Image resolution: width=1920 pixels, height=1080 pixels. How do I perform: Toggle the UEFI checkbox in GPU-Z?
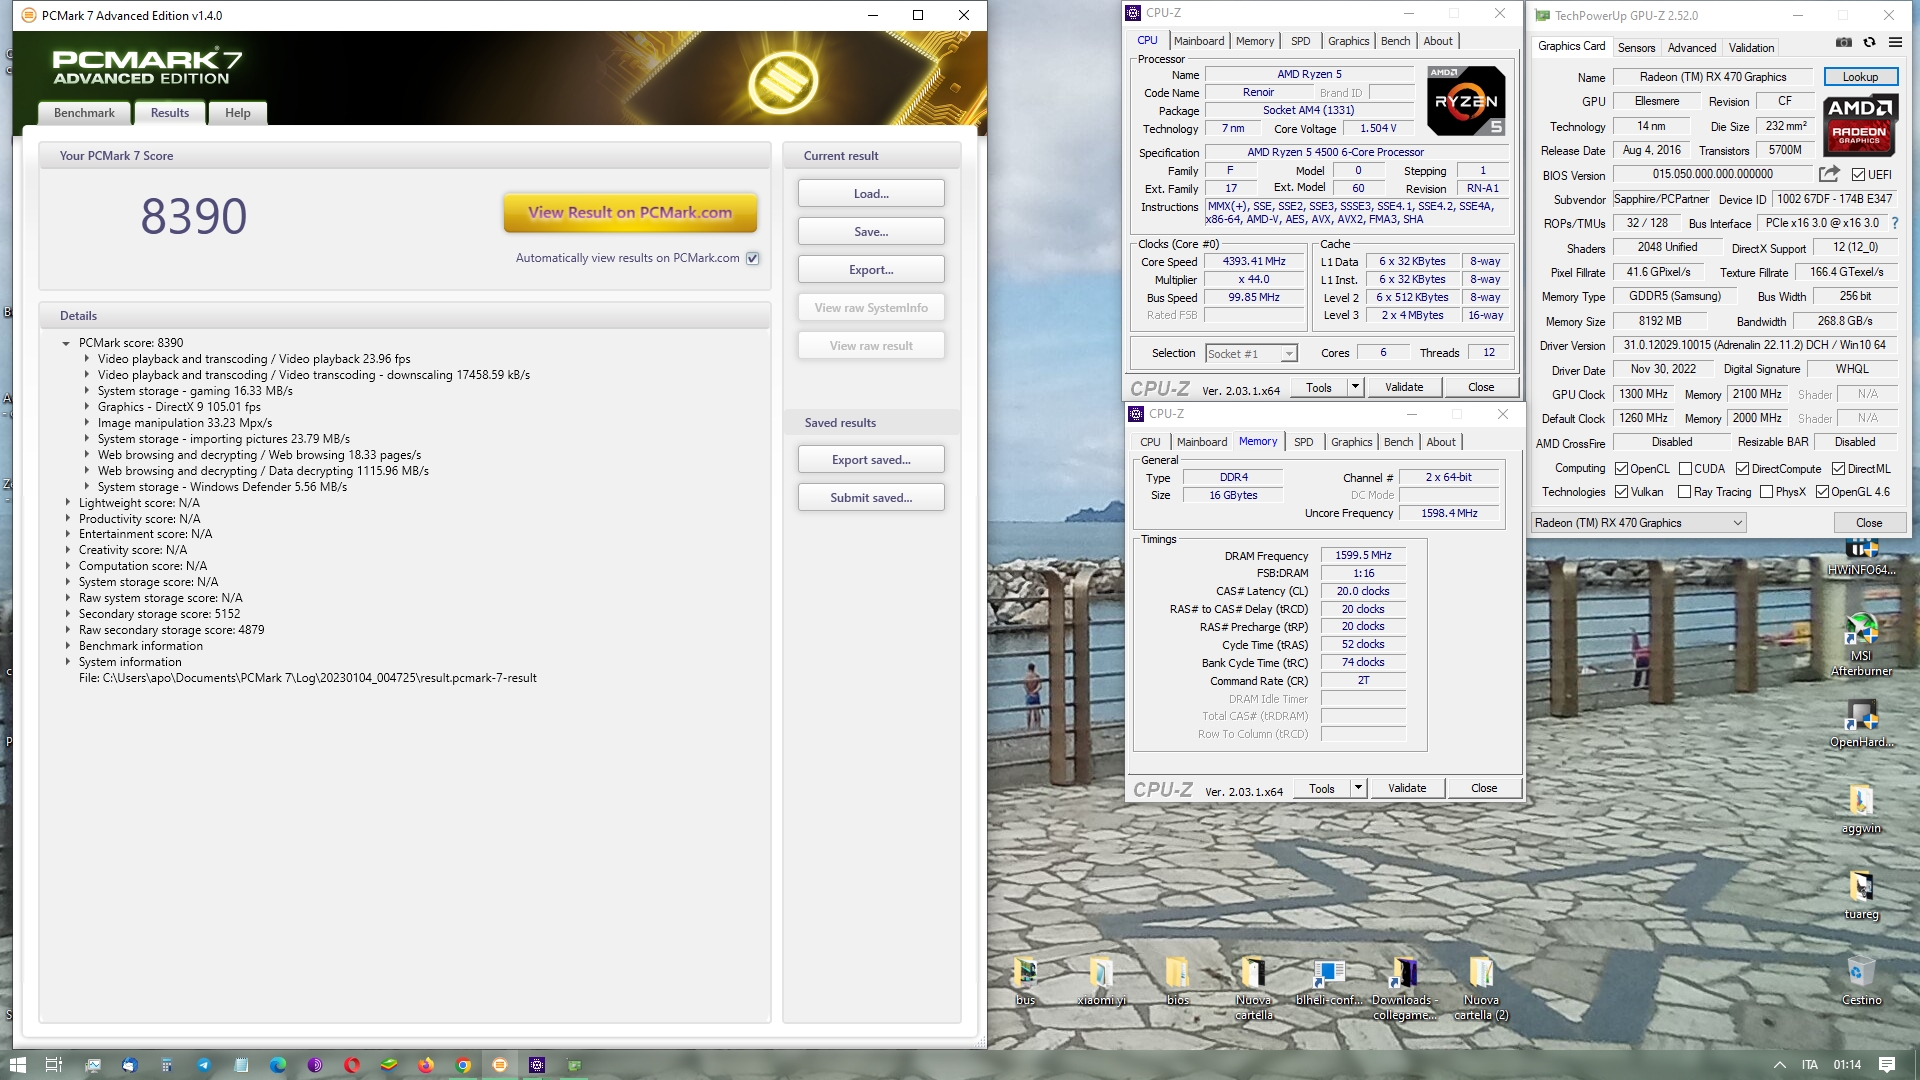pos(1857,175)
